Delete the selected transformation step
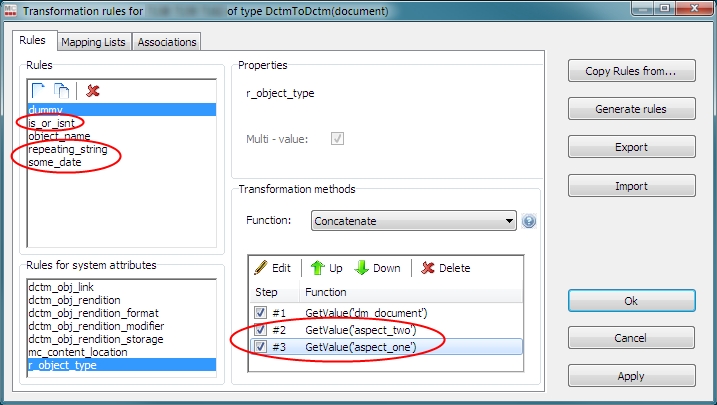717x405 pixels. (445, 268)
